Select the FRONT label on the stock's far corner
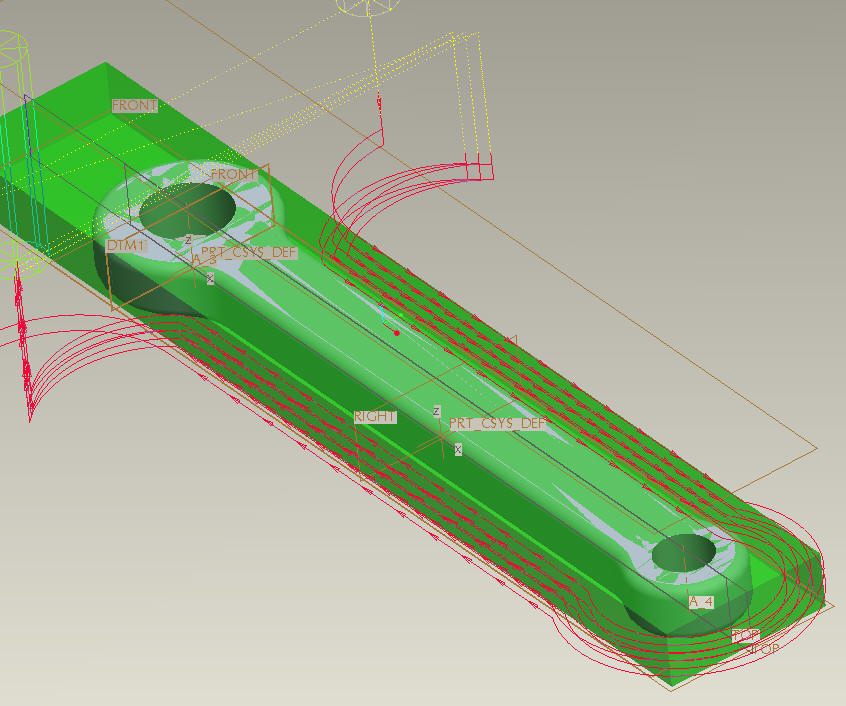Screen dimensions: 846x706 coord(134,105)
